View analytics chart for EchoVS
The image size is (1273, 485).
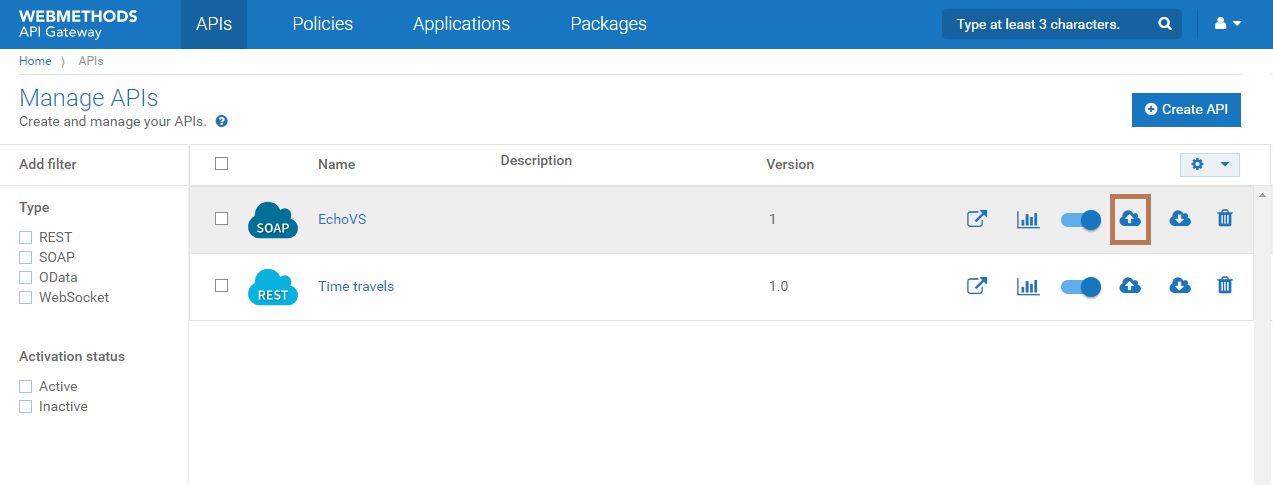tap(1028, 219)
